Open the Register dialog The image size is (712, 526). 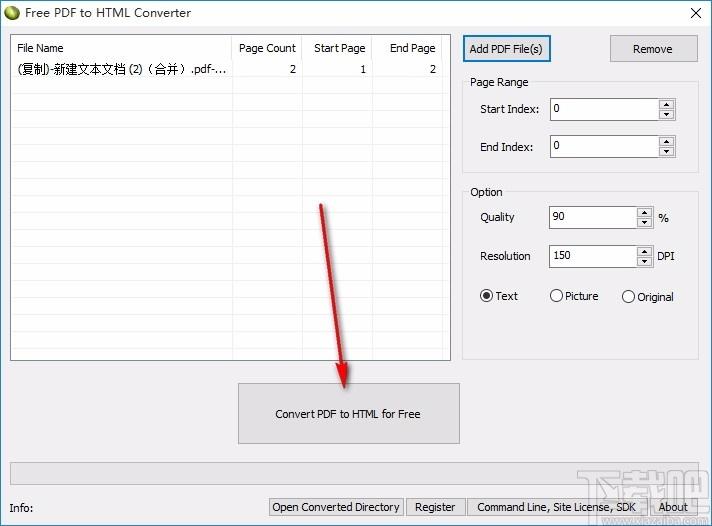(435, 507)
